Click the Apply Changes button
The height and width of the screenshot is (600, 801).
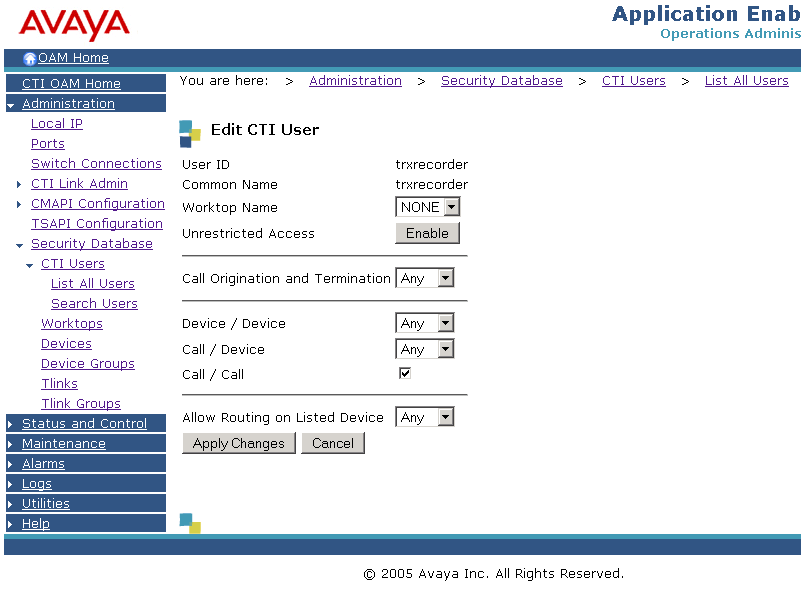[239, 443]
